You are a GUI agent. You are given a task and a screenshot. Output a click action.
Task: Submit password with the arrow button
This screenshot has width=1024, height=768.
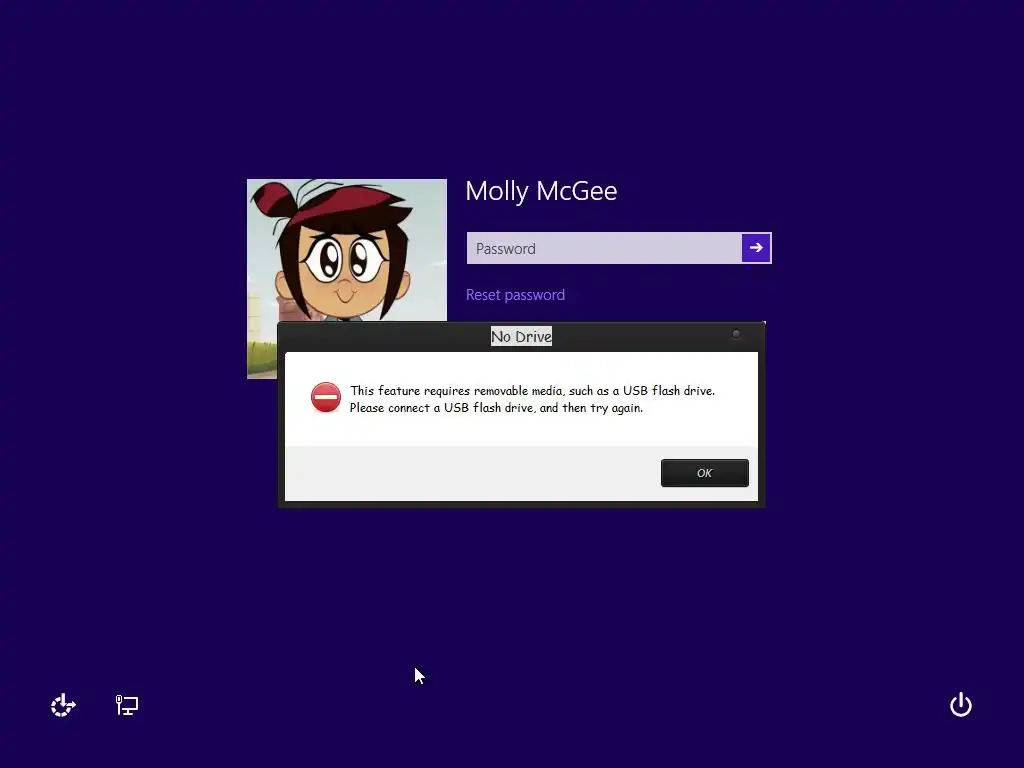pyautogui.click(x=756, y=248)
